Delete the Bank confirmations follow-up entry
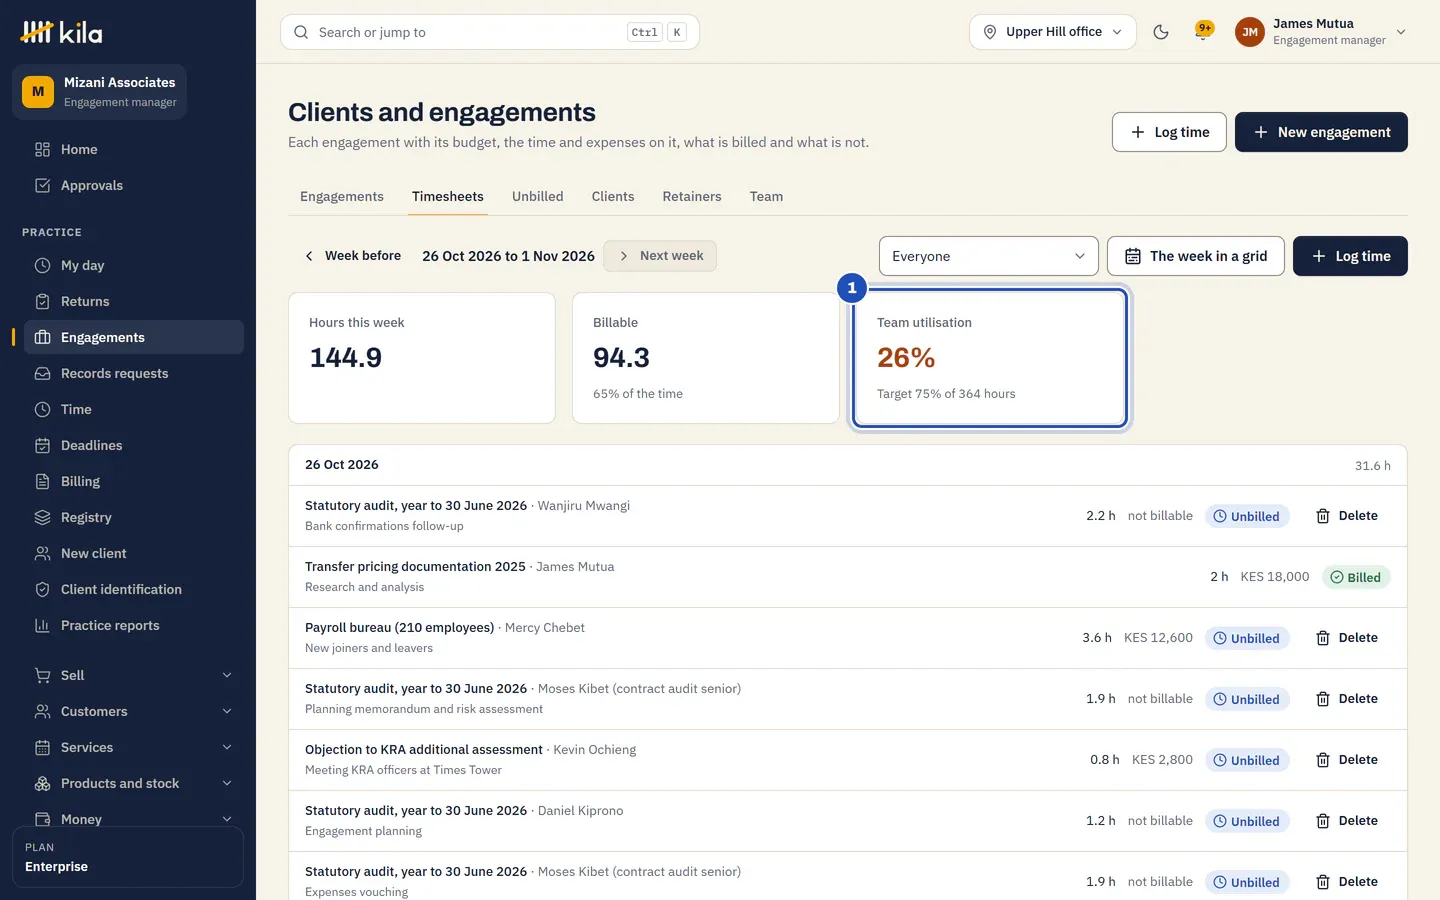The image size is (1440, 900). point(1346,516)
